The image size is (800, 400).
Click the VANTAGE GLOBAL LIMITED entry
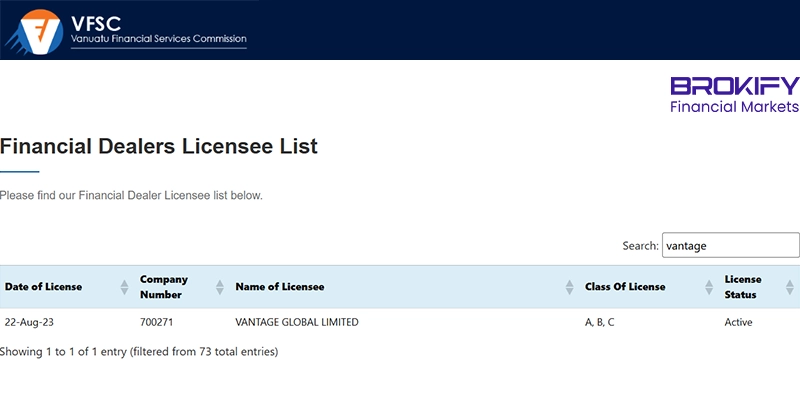296,322
